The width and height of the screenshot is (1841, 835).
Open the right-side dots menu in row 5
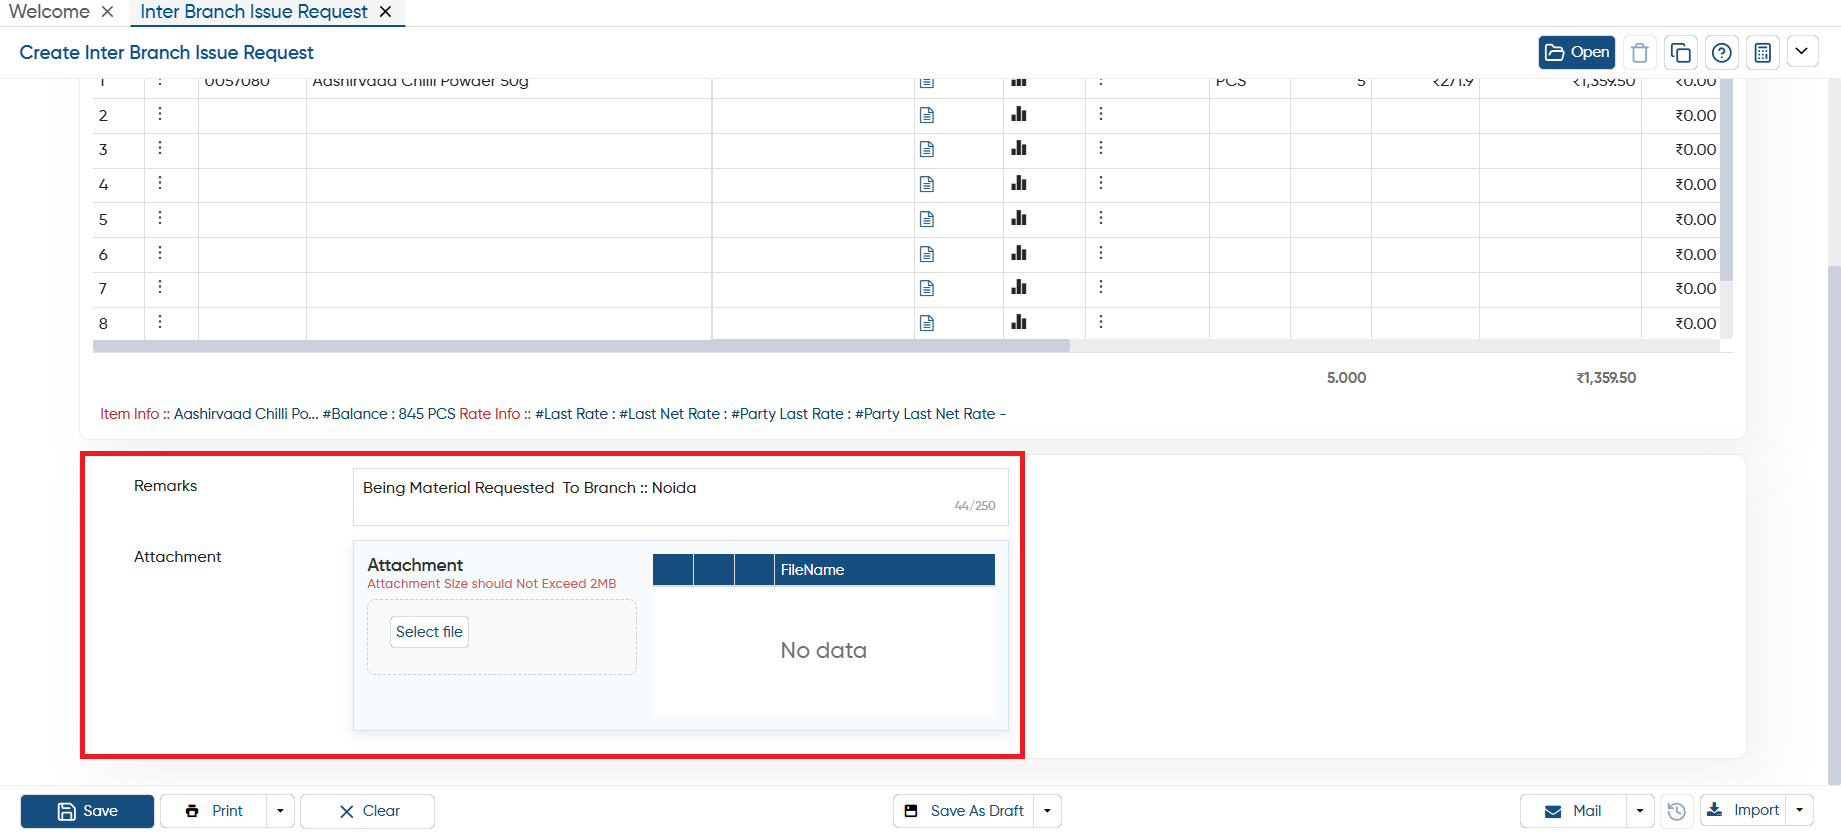click(x=1101, y=218)
